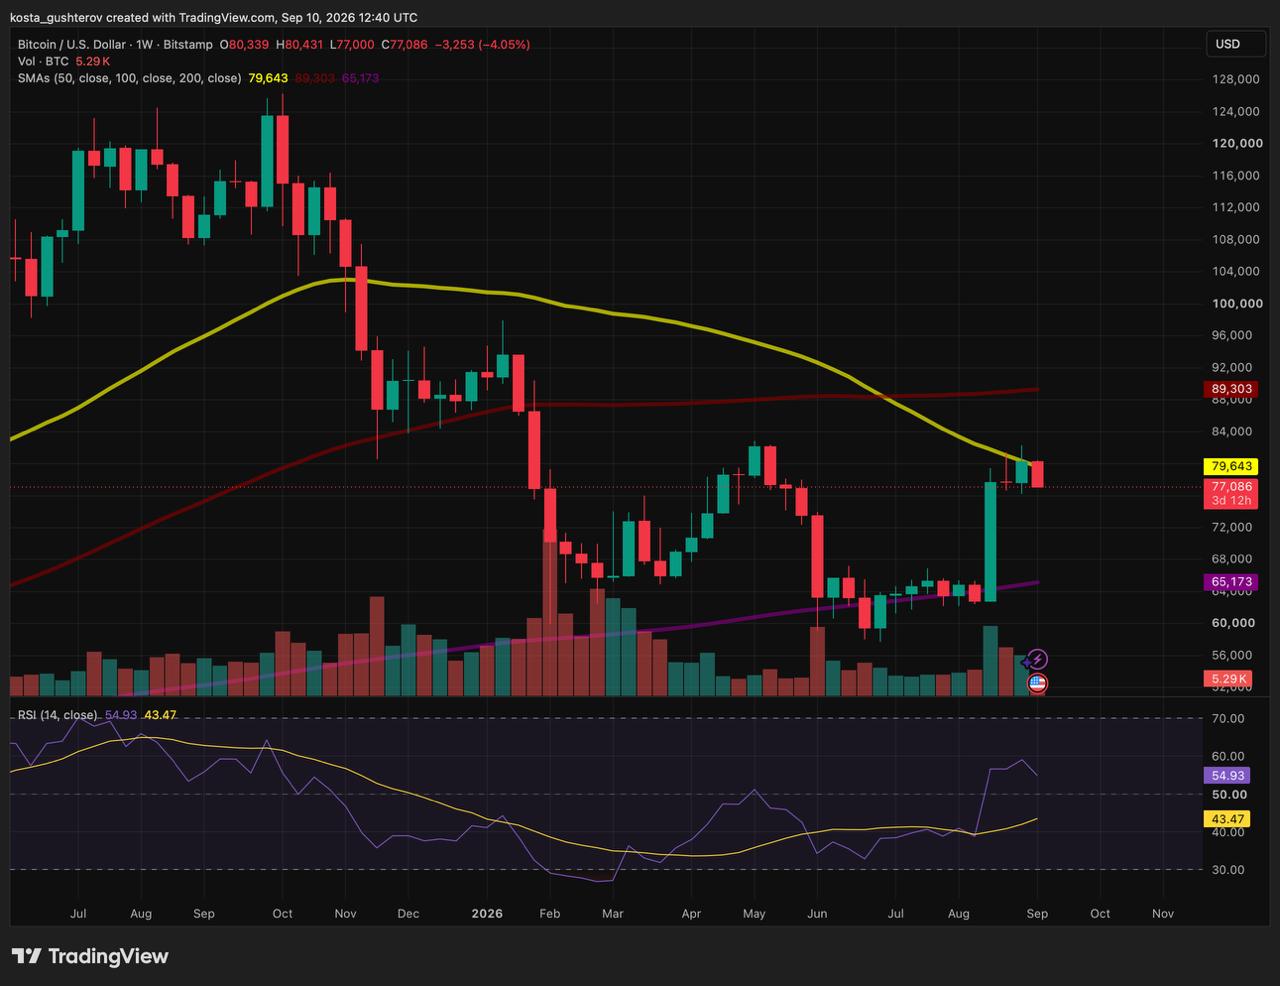Select the Vol · BTC indicator legend
Image resolution: width=1280 pixels, height=986 pixels.
point(42,61)
